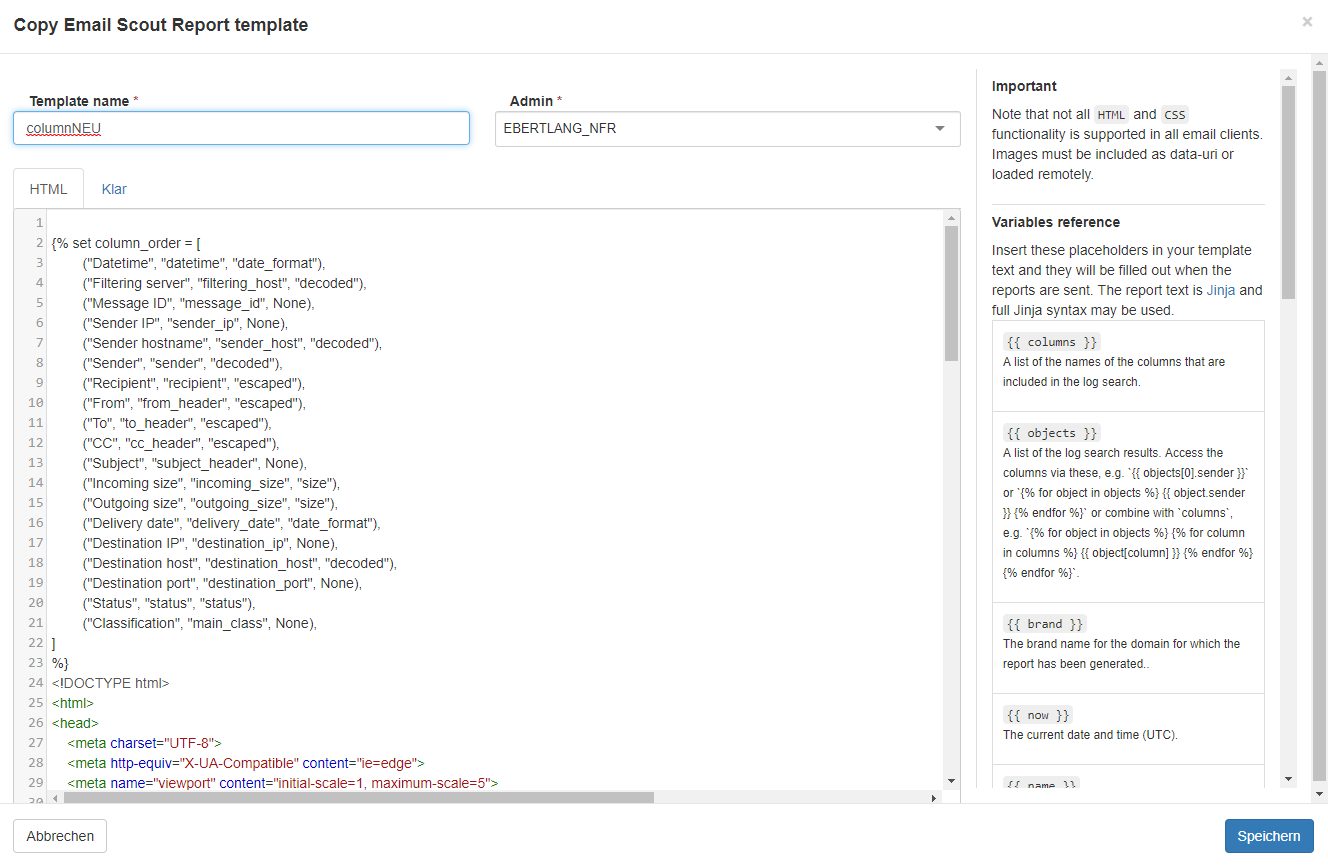This screenshot has width=1328, height=866.
Task: Click code editor scroll right arrow
Action: (934, 798)
